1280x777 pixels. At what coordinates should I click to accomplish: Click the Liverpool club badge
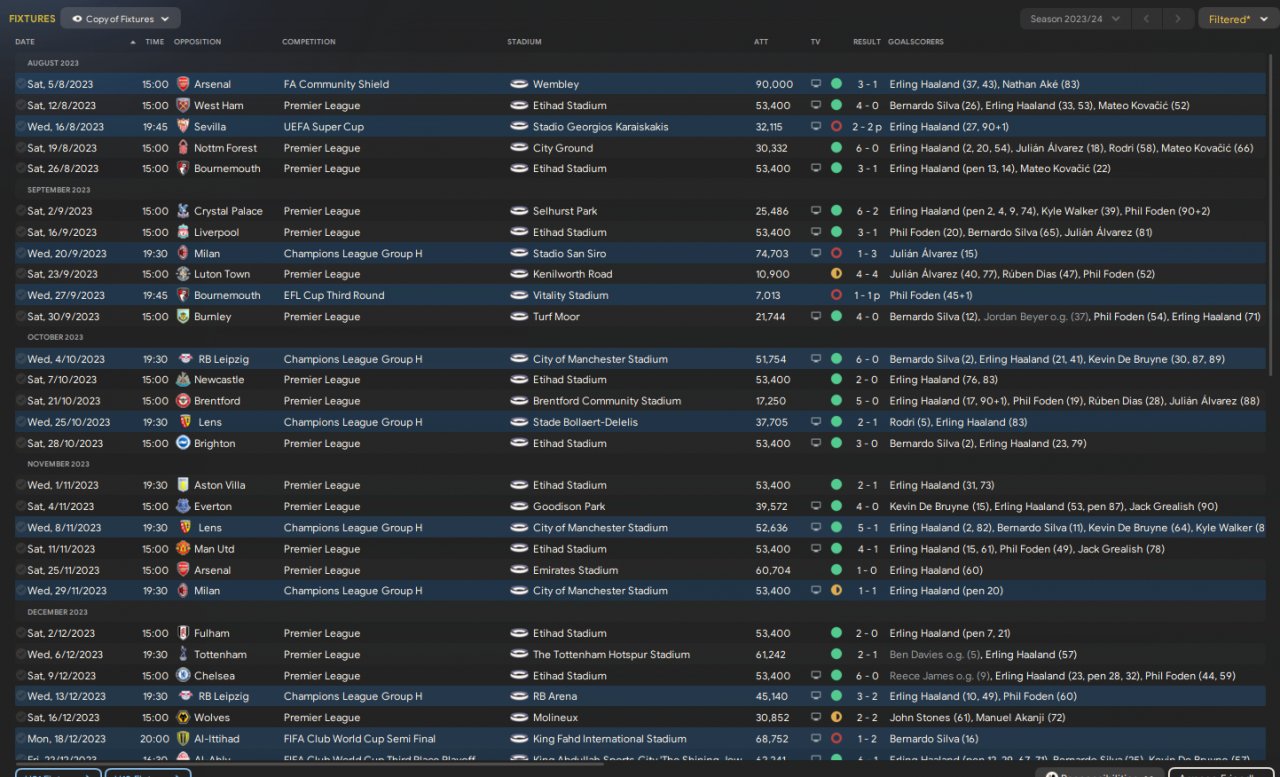(183, 232)
